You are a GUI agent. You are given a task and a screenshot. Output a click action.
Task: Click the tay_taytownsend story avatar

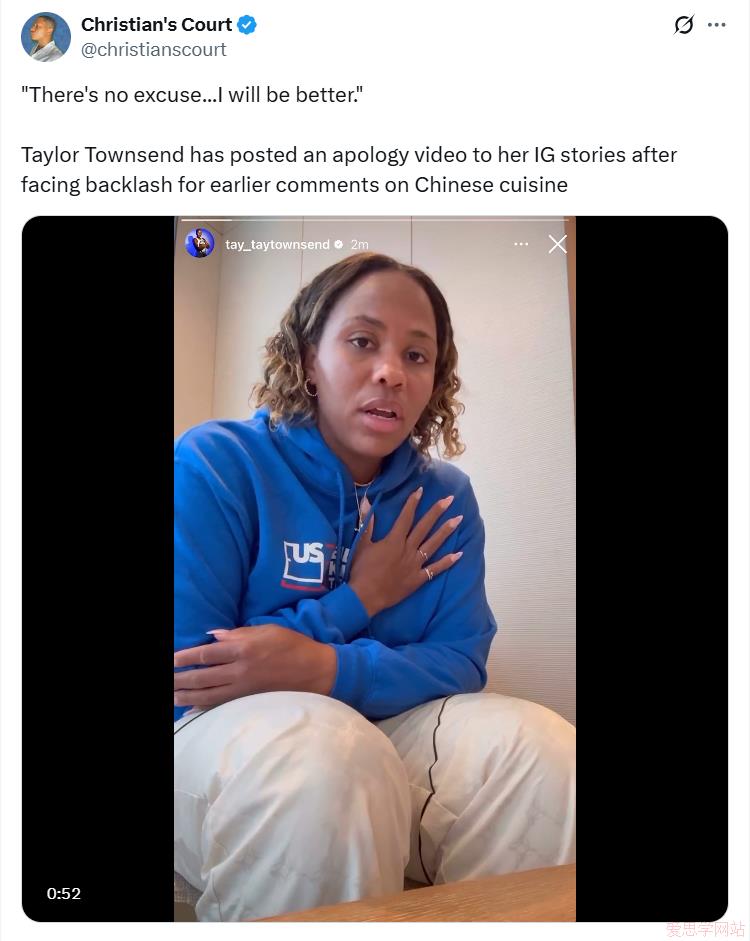coord(200,244)
